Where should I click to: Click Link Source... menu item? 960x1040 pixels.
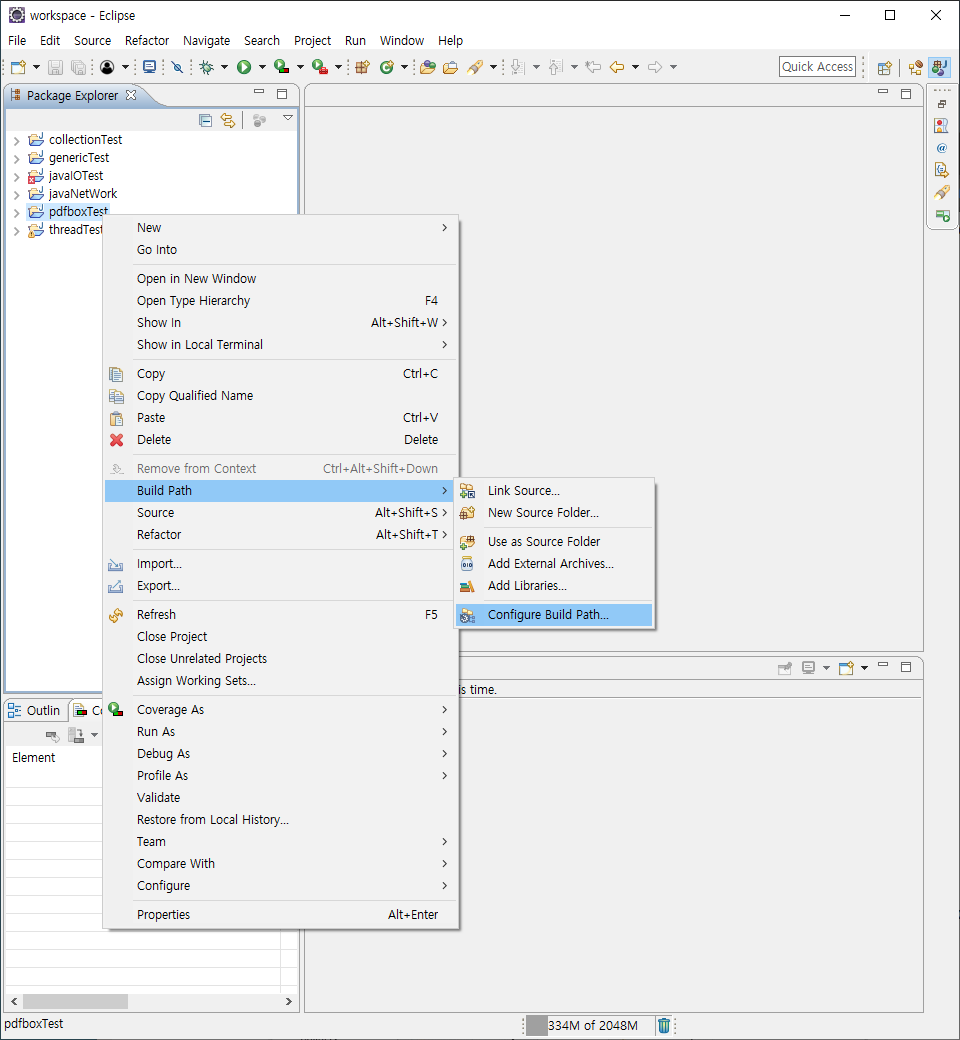[x=554, y=491]
